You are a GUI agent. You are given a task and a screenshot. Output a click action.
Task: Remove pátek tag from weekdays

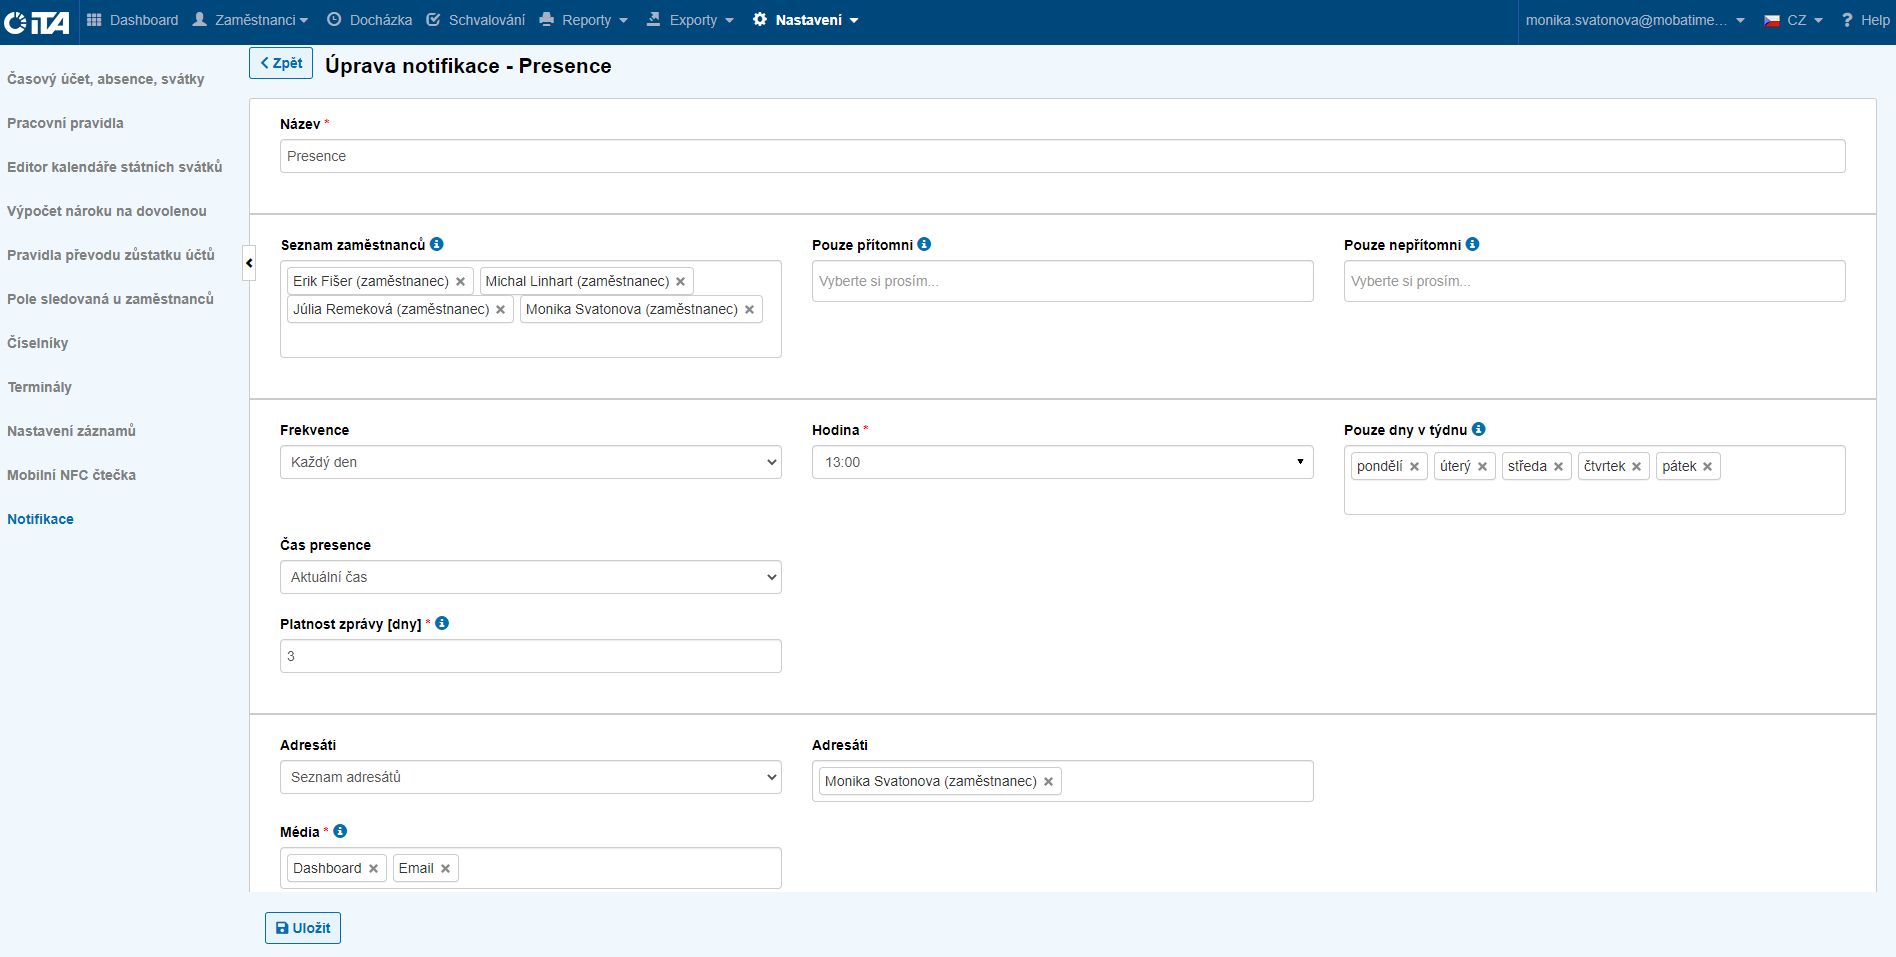click(1707, 467)
